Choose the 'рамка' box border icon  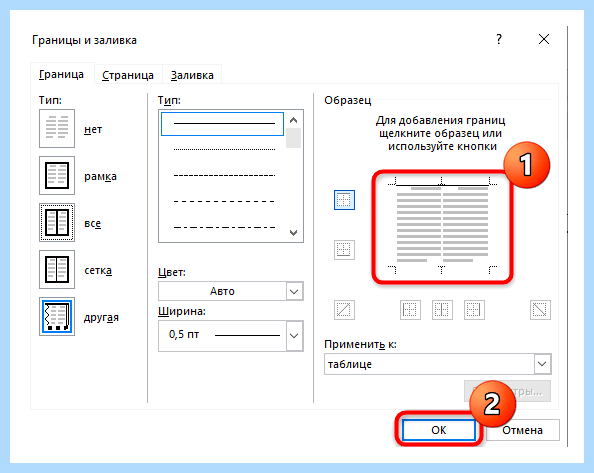57,175
